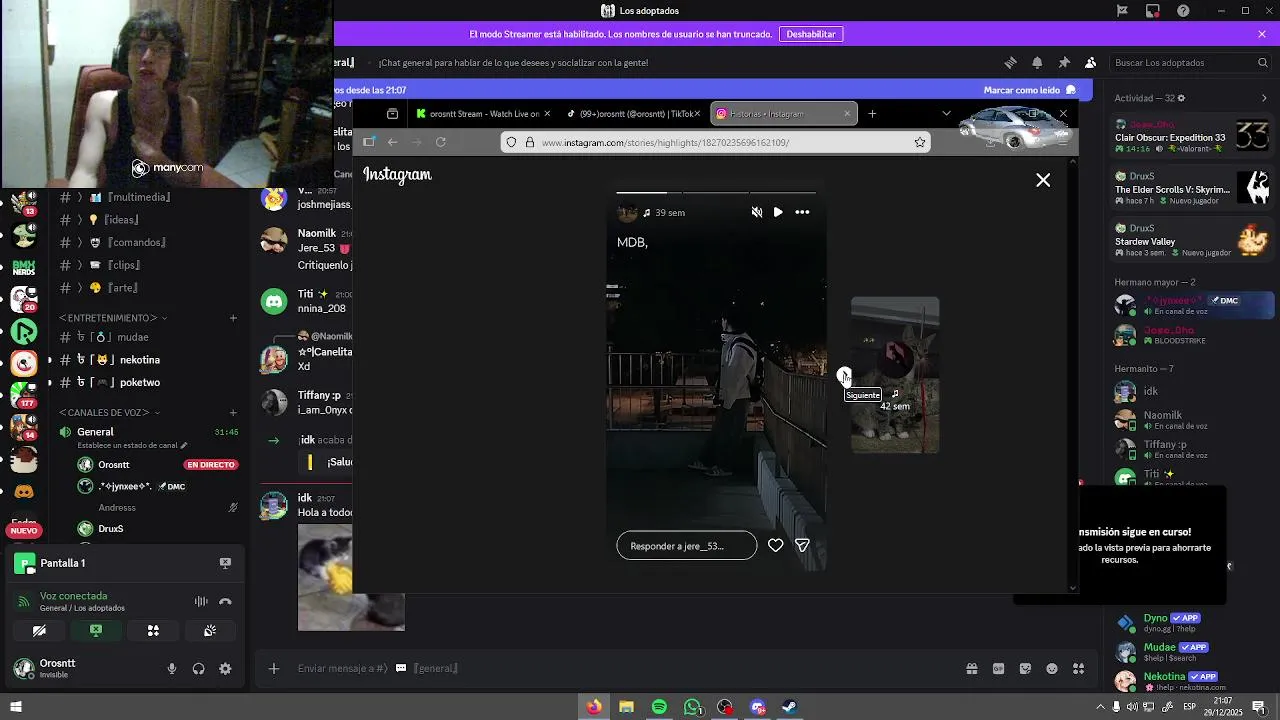Stop screen sharing with green screen button
The height and width of the screenshot is (720, 1280).
96,631
